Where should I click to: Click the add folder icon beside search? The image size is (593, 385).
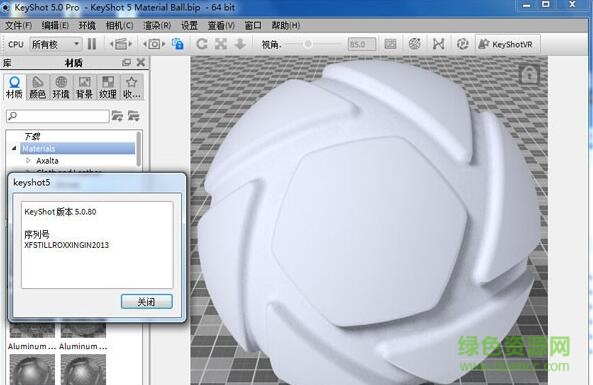(117, 116)
